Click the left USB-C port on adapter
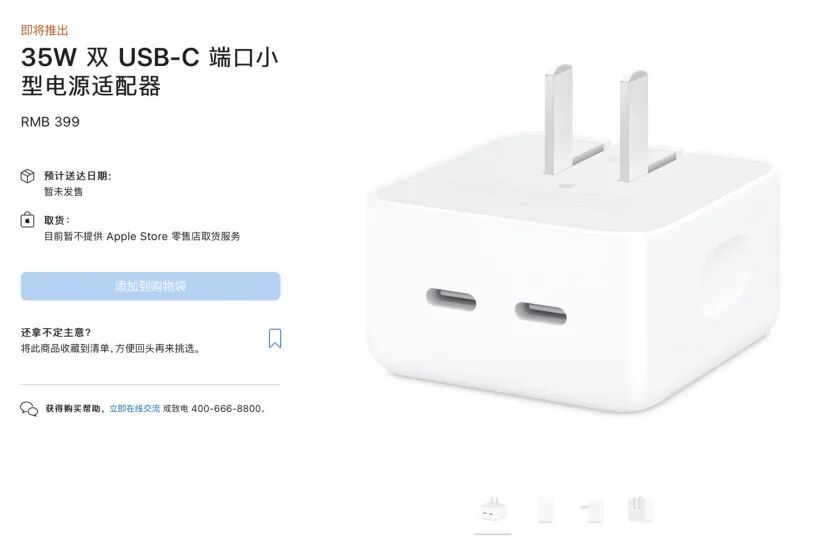The image size is (820, 555). coord(451,300)
